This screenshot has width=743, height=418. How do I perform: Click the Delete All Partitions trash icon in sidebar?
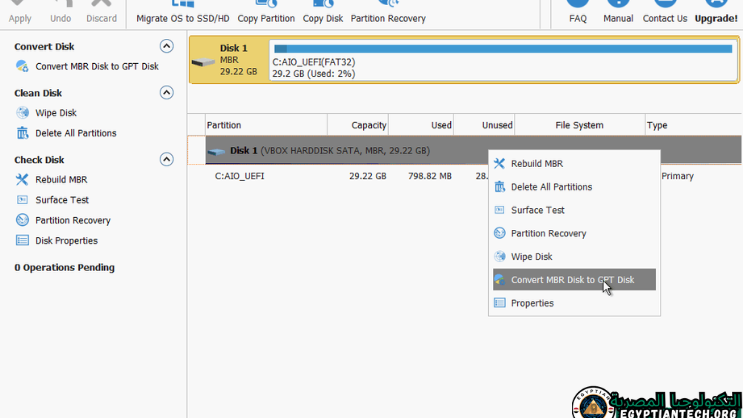(22, 133)
